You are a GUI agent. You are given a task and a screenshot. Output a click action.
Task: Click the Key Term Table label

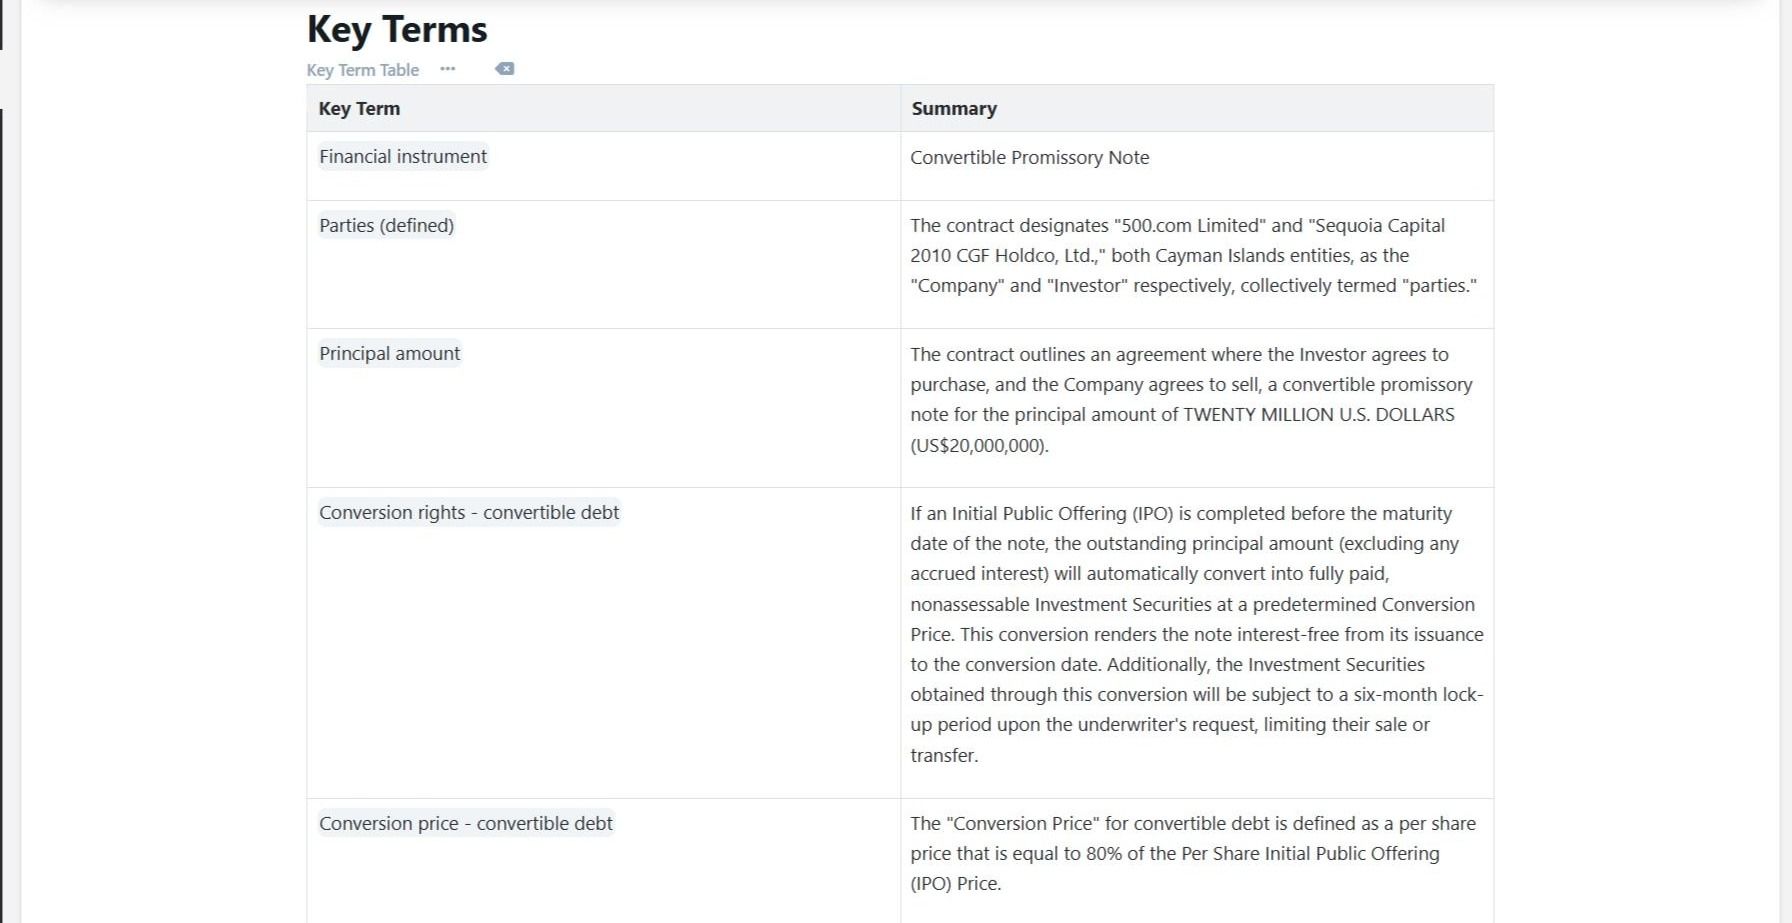pos(363,70)
